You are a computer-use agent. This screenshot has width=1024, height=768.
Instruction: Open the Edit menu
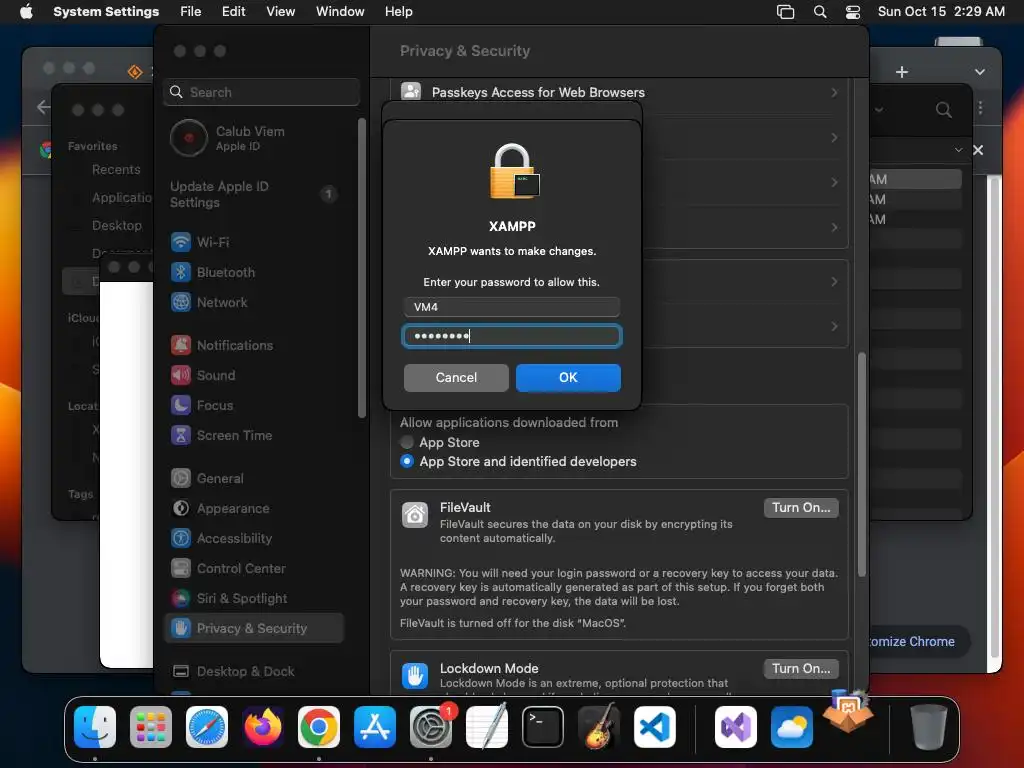point(233,11)
